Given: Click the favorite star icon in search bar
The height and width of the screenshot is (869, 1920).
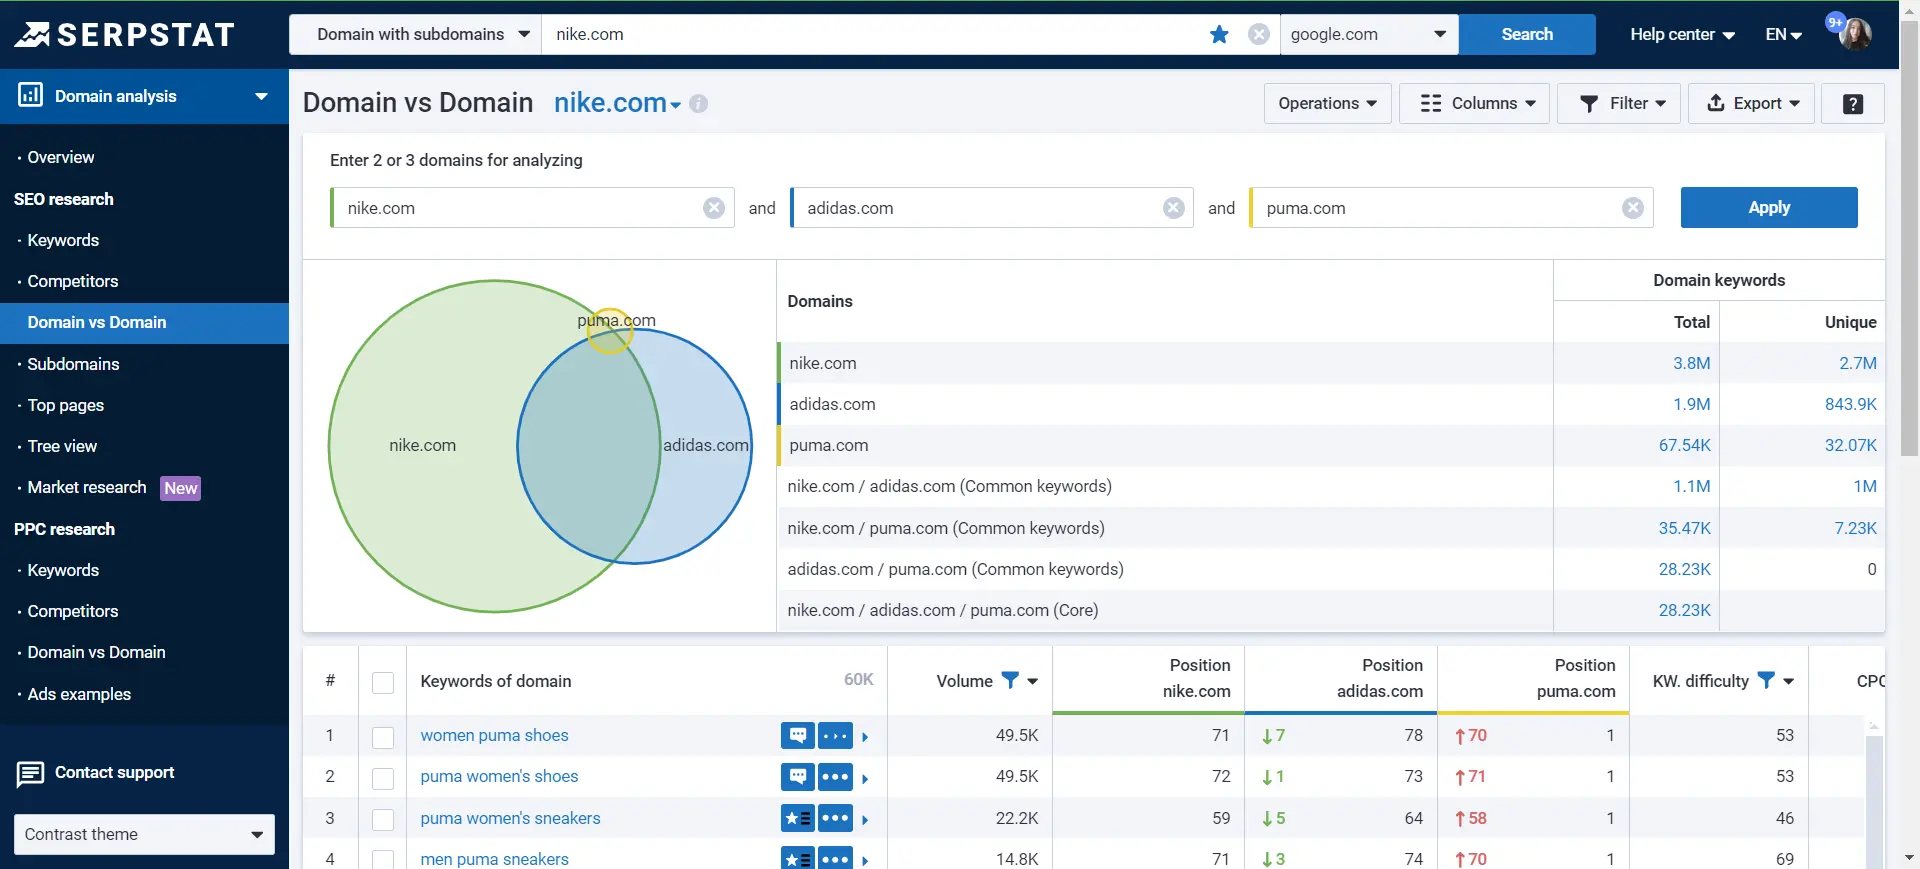Looking at the screenshot, I should click(1219, 35).
